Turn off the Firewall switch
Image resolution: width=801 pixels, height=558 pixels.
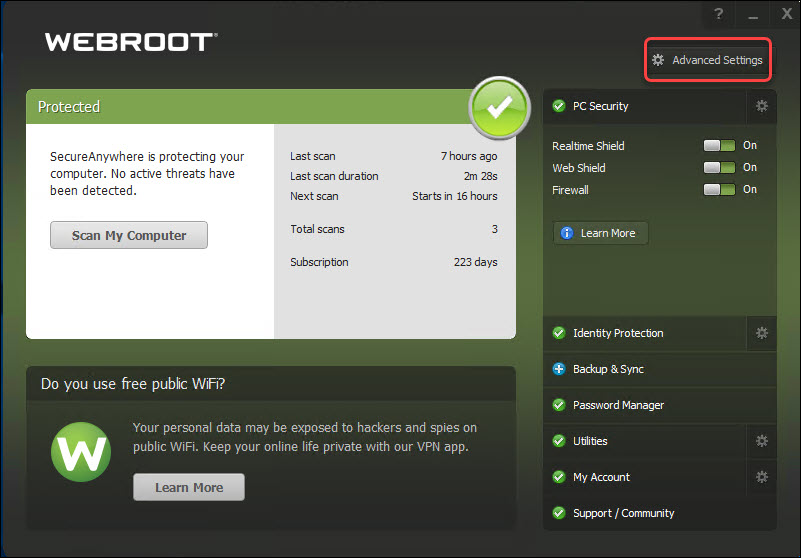[719, 190]
